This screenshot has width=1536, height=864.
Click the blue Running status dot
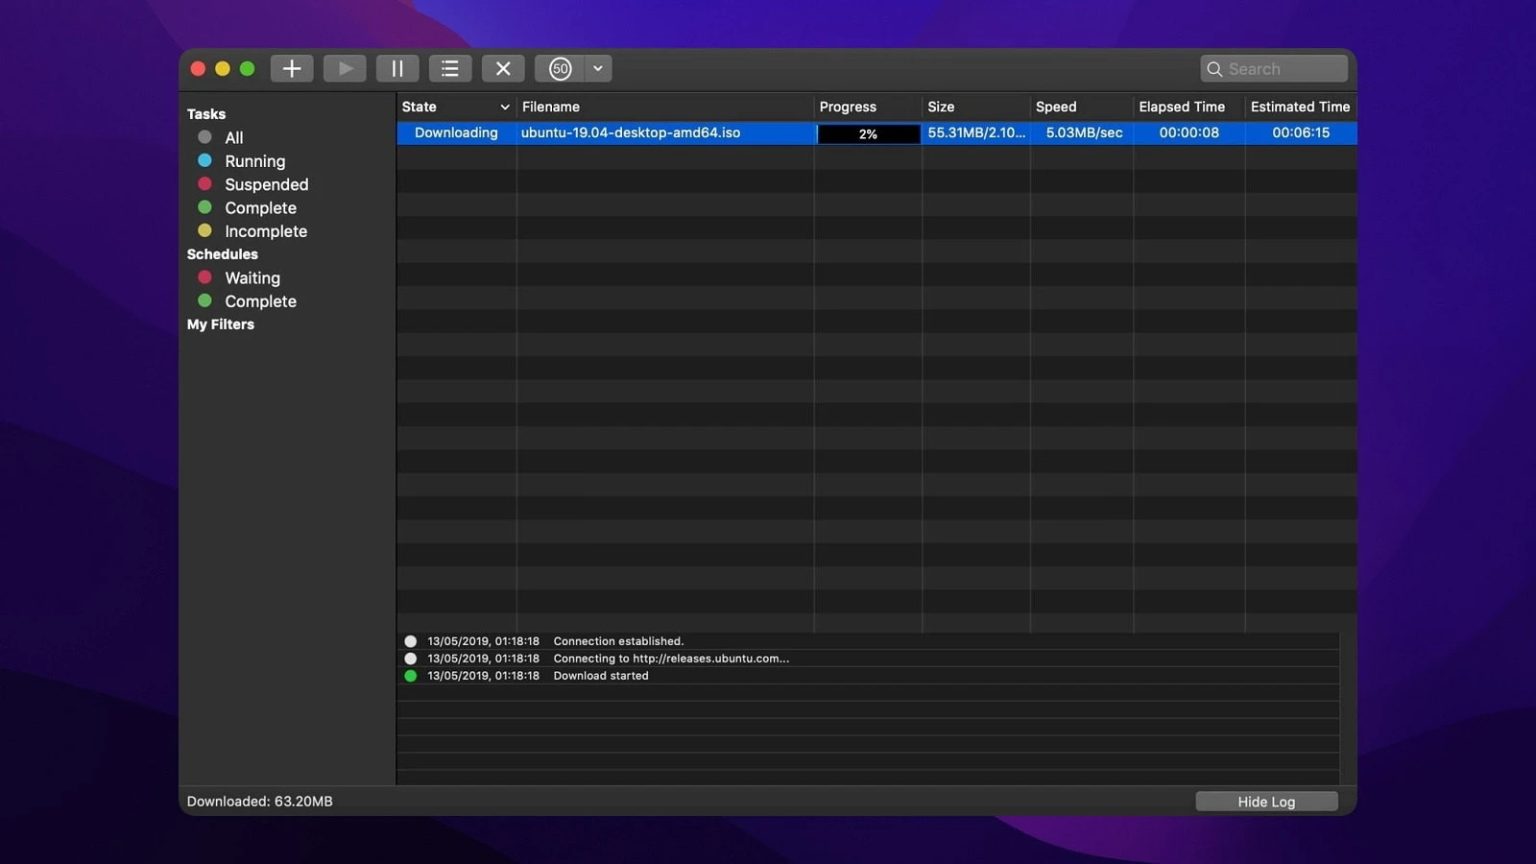pos(205,160)
